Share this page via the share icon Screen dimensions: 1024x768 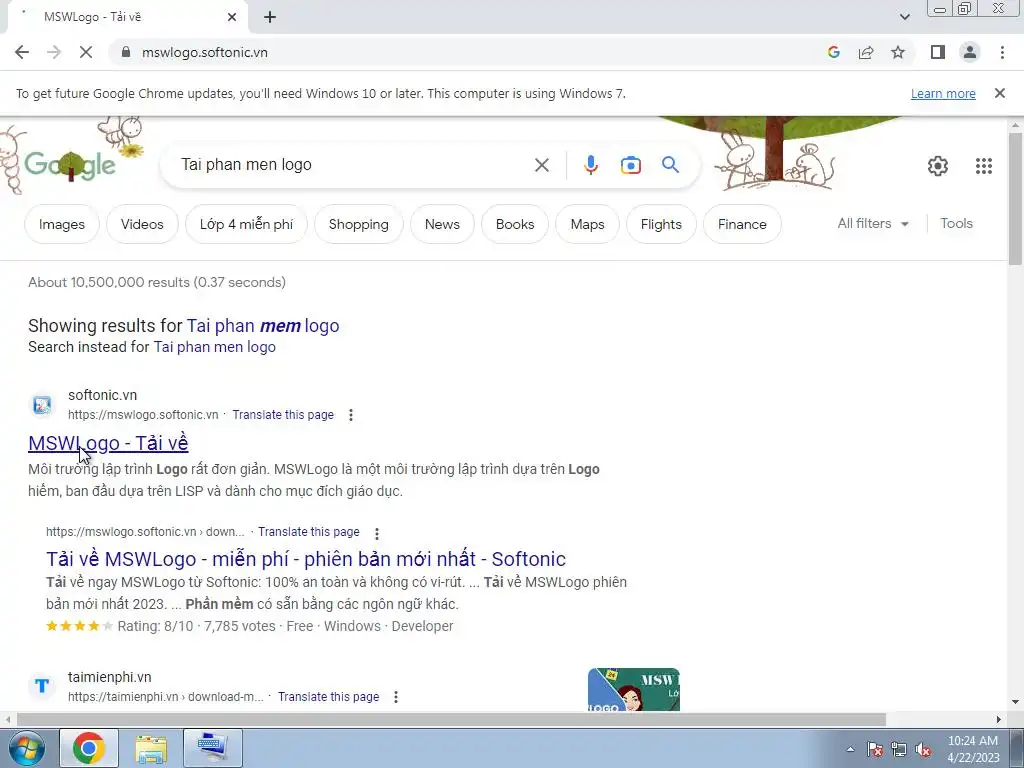pos(866,52)
